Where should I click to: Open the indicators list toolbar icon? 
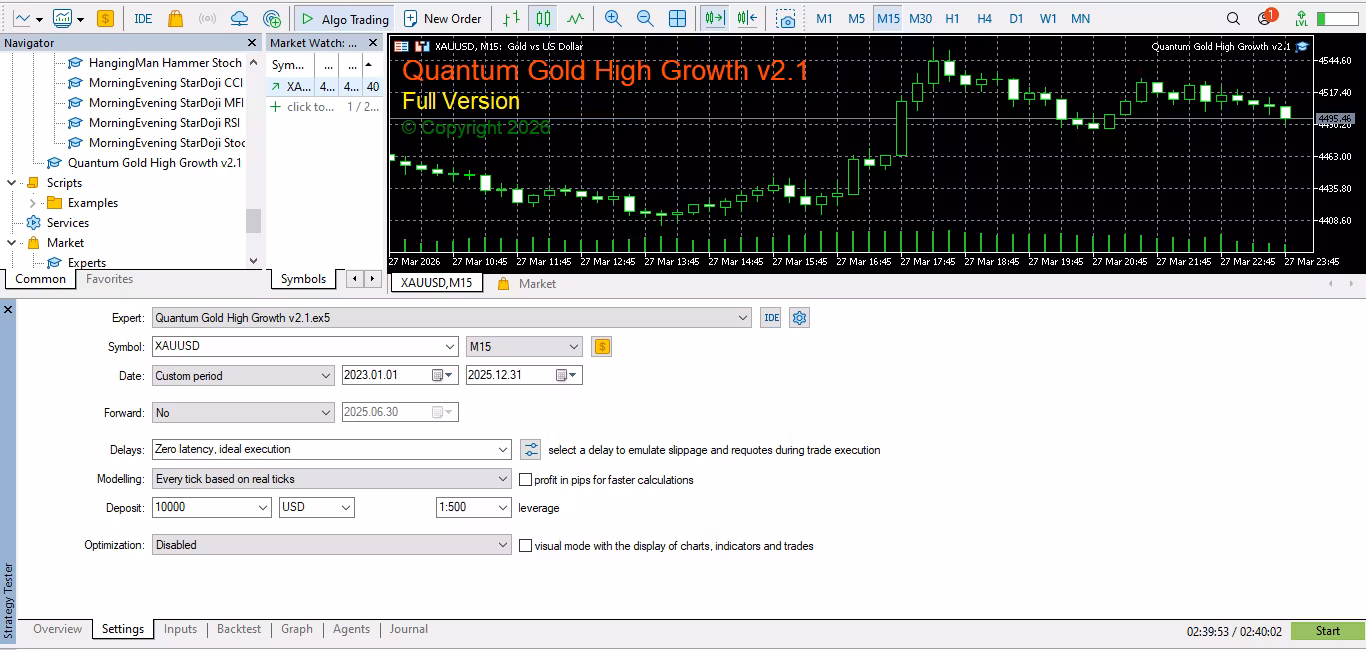pyautogui.click(x=63, y=18)
